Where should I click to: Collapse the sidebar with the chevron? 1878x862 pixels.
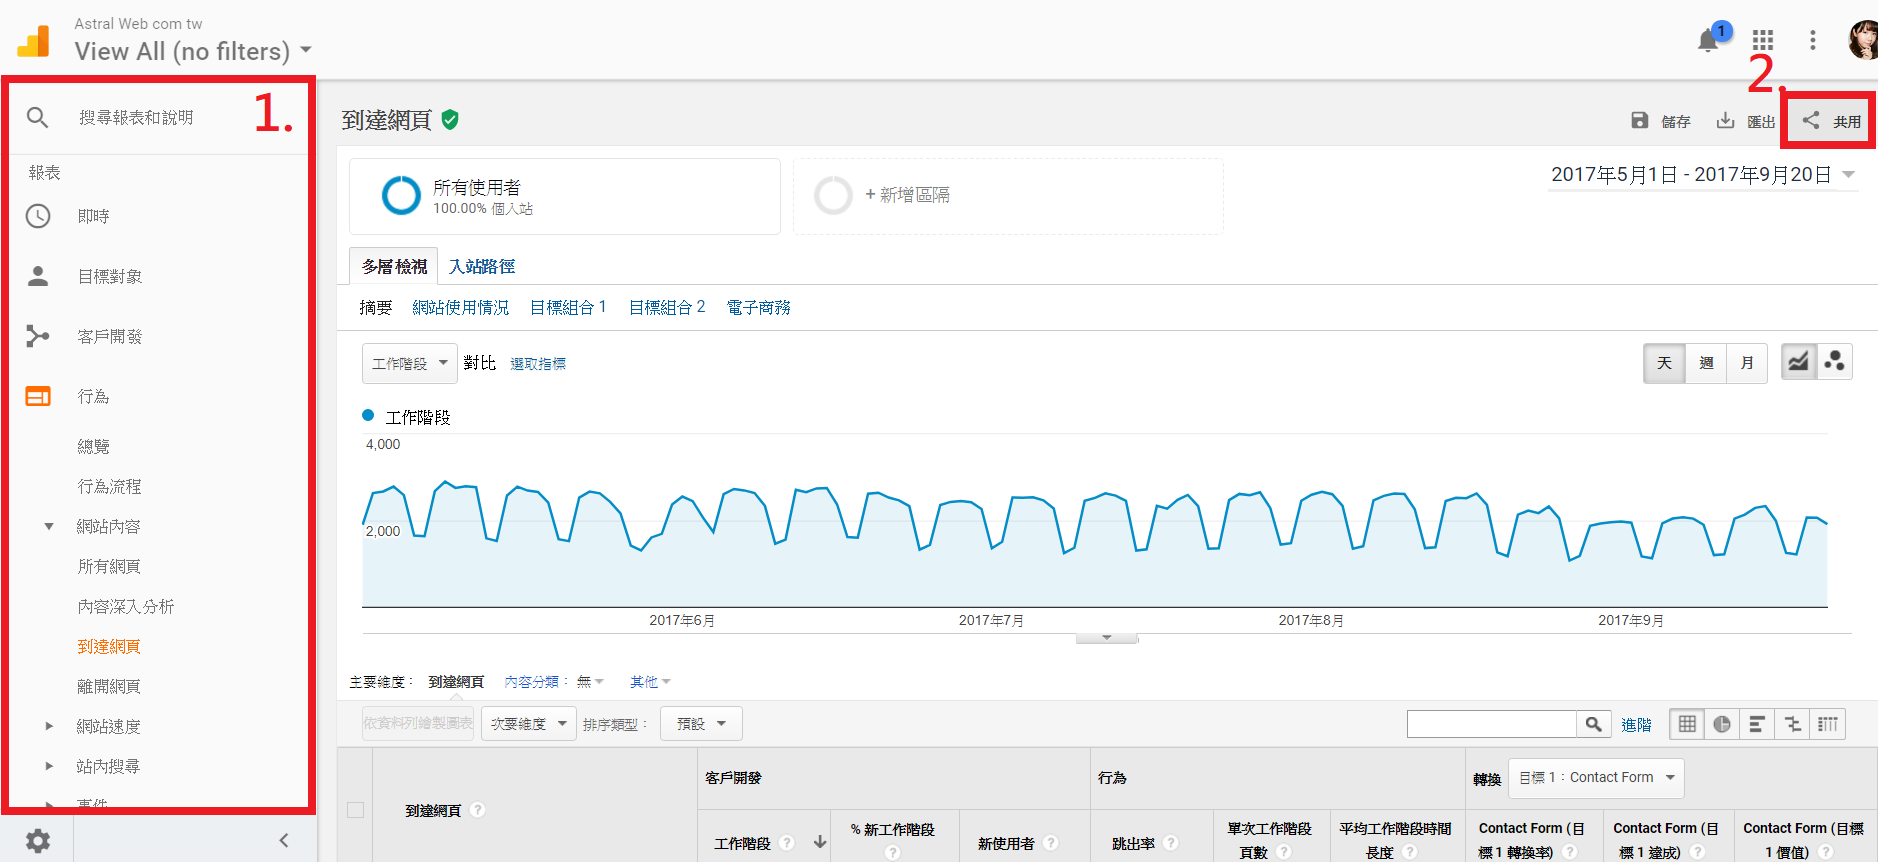coord(284,840)
